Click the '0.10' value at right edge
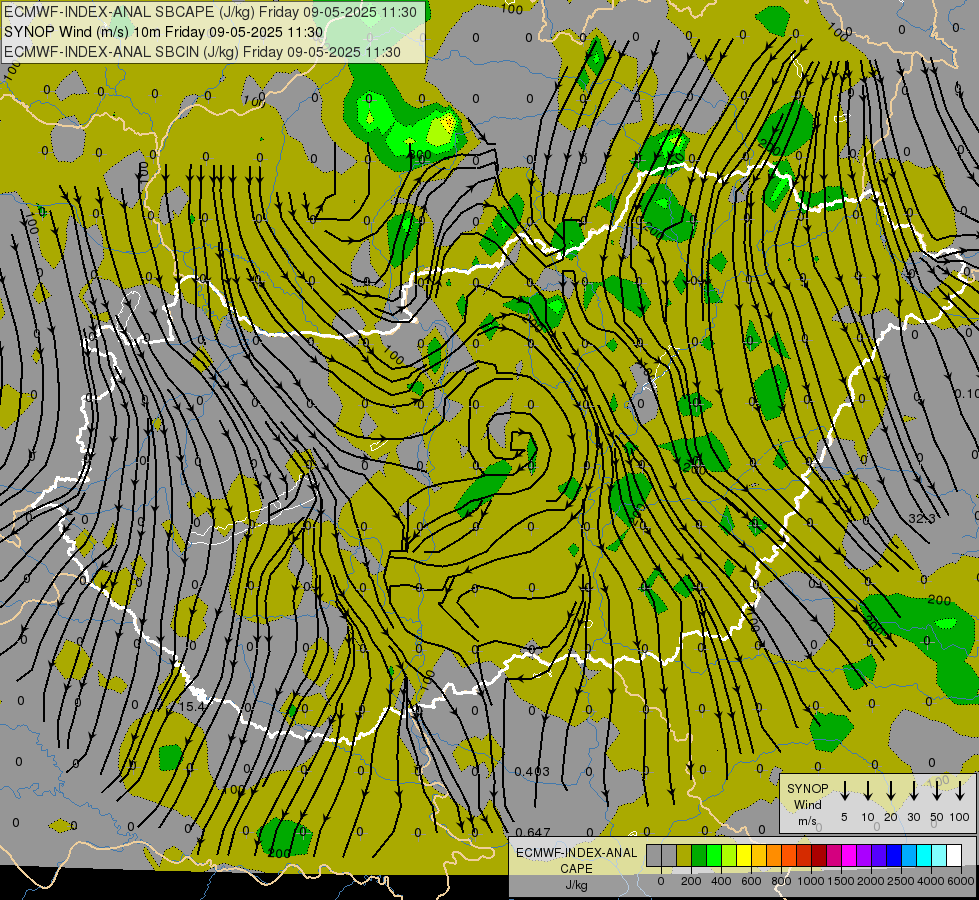The image size is (979, 900). click(966, 393)
